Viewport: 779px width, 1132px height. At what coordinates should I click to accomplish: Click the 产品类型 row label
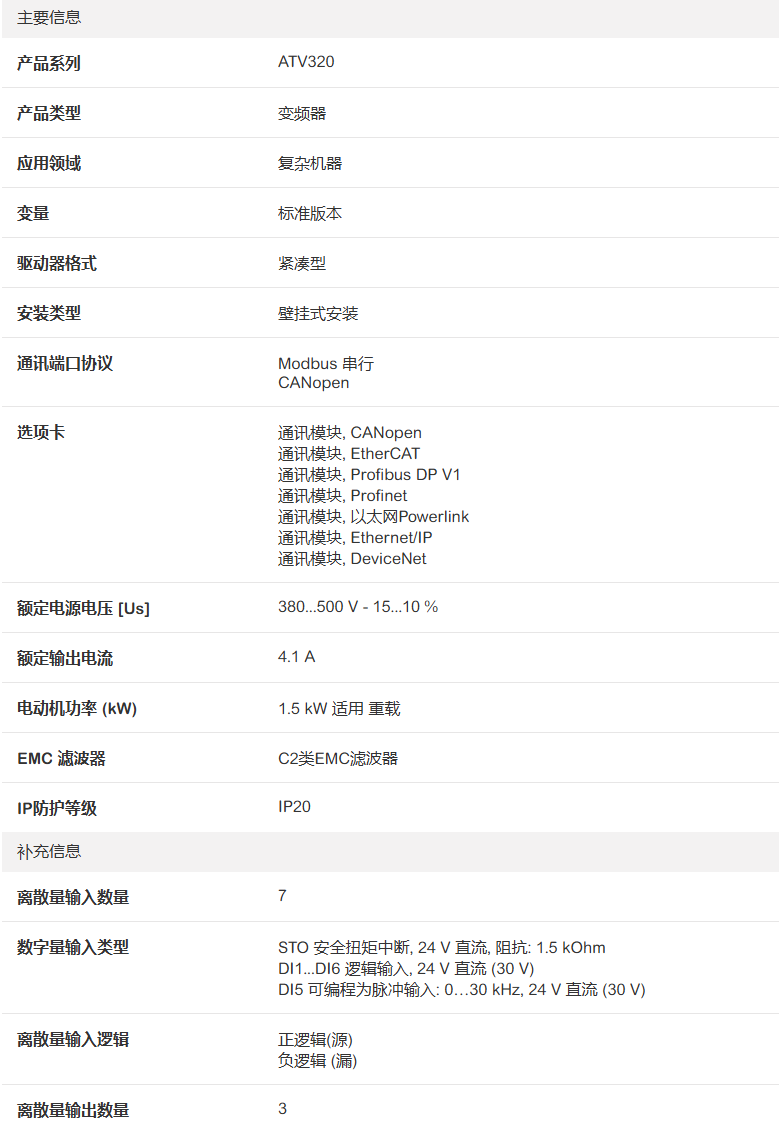click(x=49, y=113)
